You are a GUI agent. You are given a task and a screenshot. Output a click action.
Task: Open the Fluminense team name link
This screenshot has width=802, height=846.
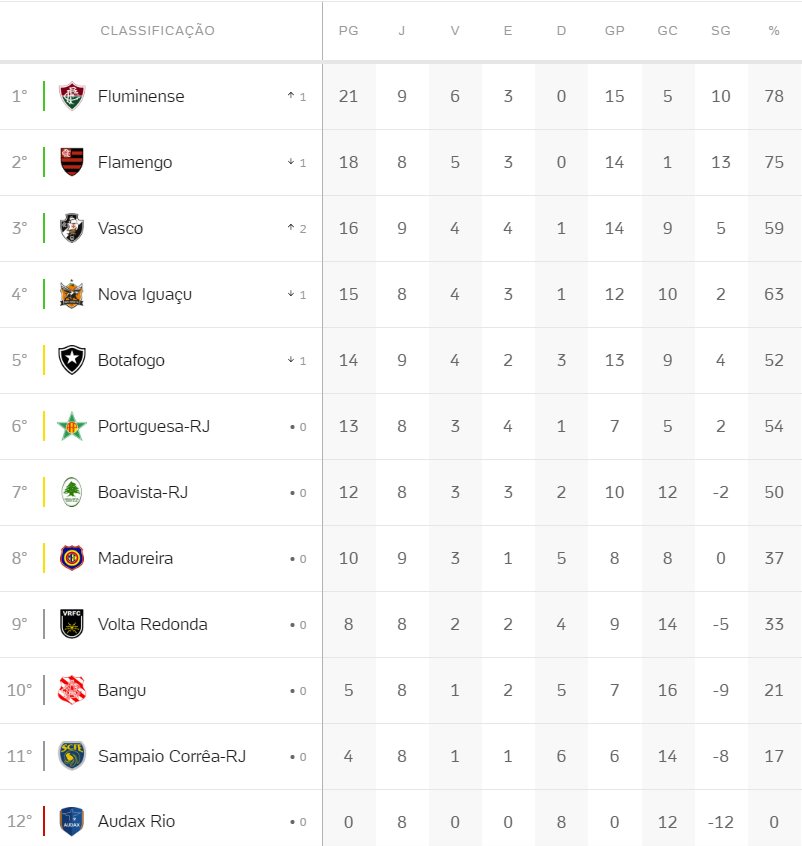point(141,97)
